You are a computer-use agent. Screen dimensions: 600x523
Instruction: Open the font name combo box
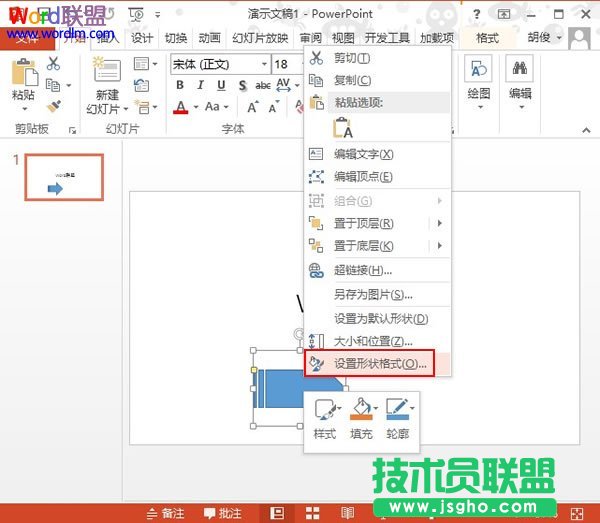pyautogui.click(x=219, y=64)
